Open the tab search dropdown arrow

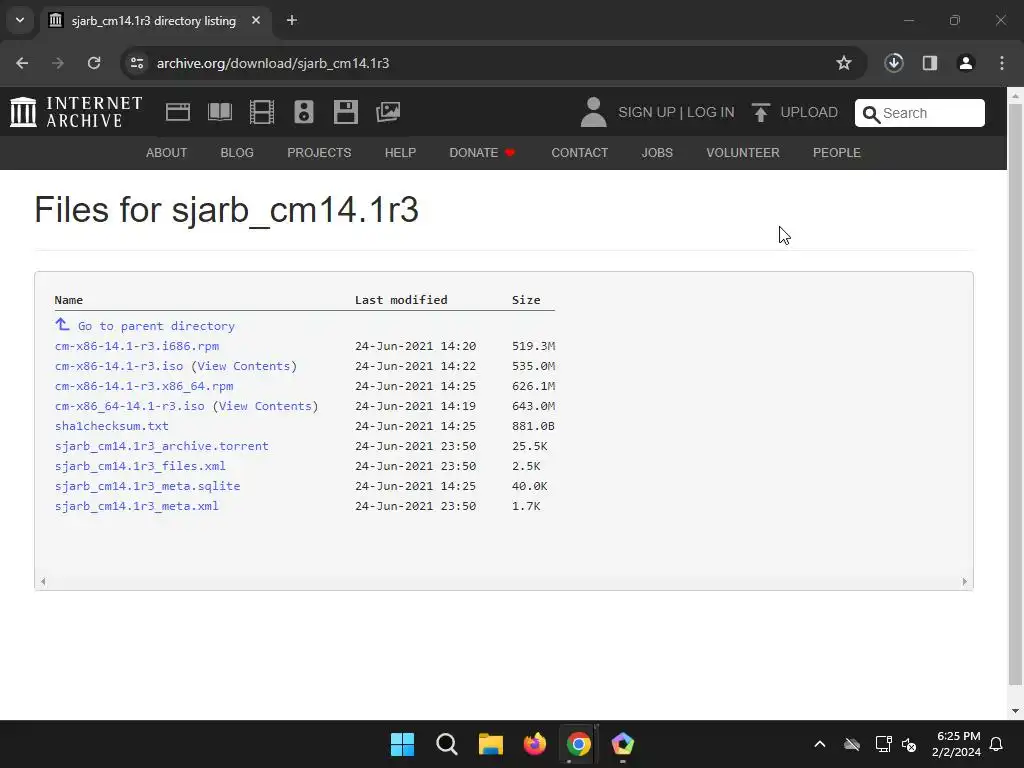pos(20,20)
